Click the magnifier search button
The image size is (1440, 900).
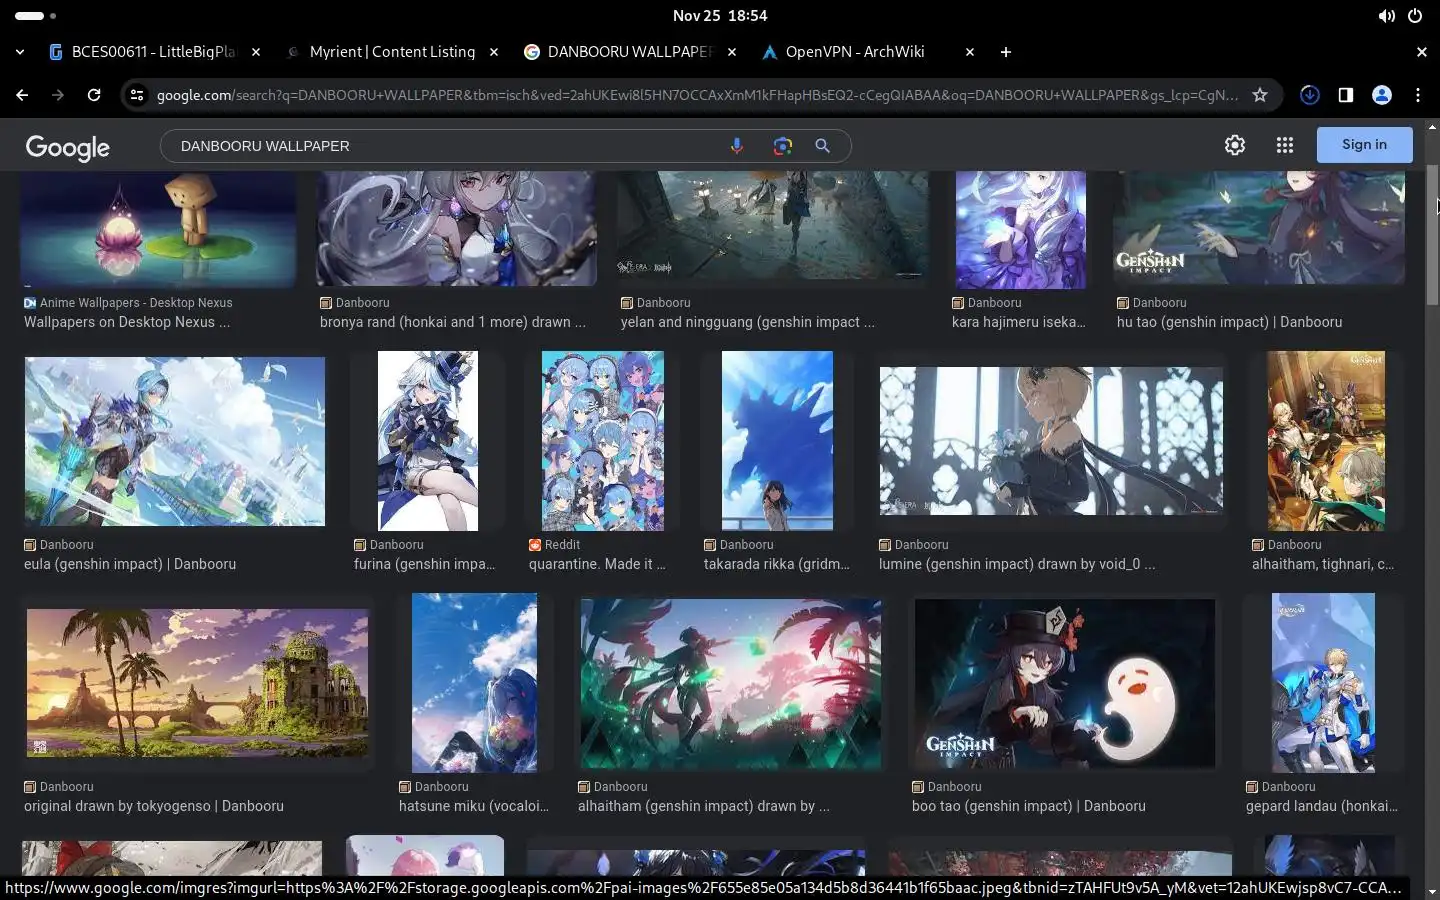822,146
